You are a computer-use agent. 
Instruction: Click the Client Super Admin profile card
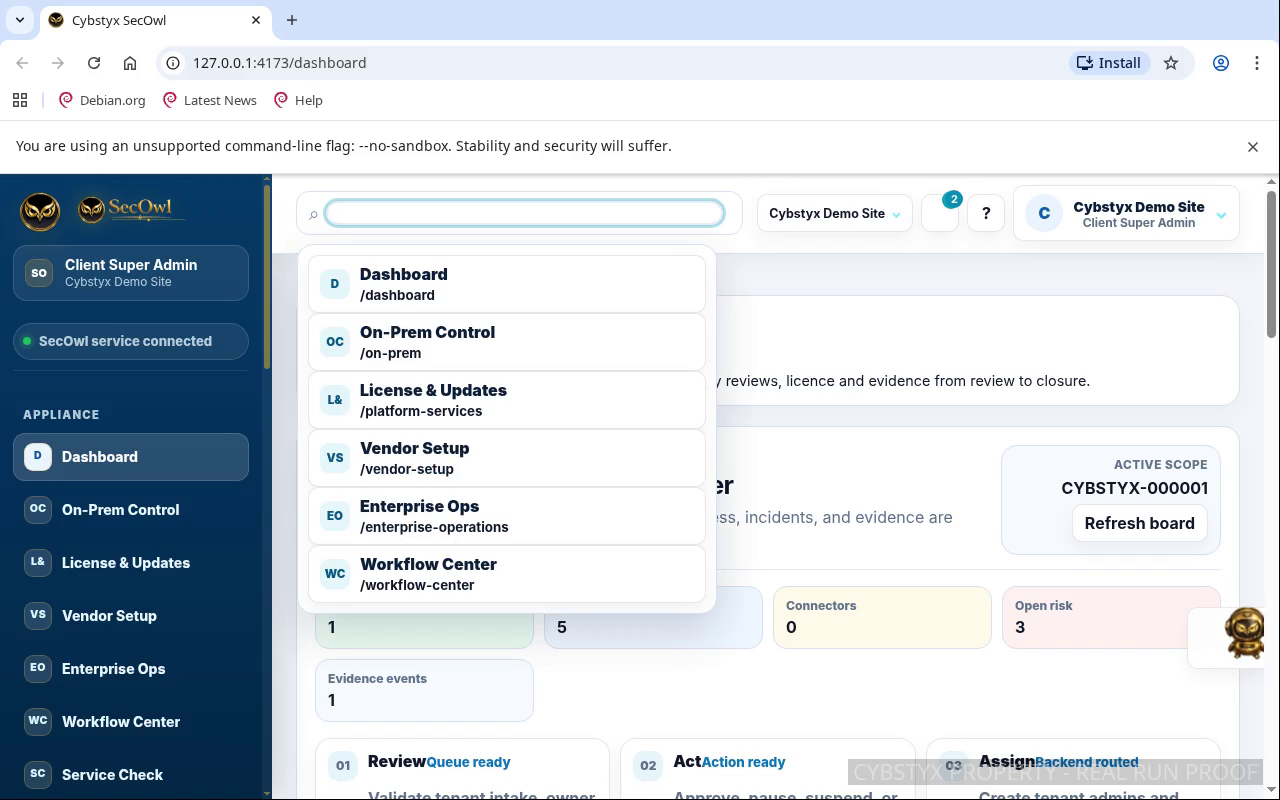click(x=131, y=273)
